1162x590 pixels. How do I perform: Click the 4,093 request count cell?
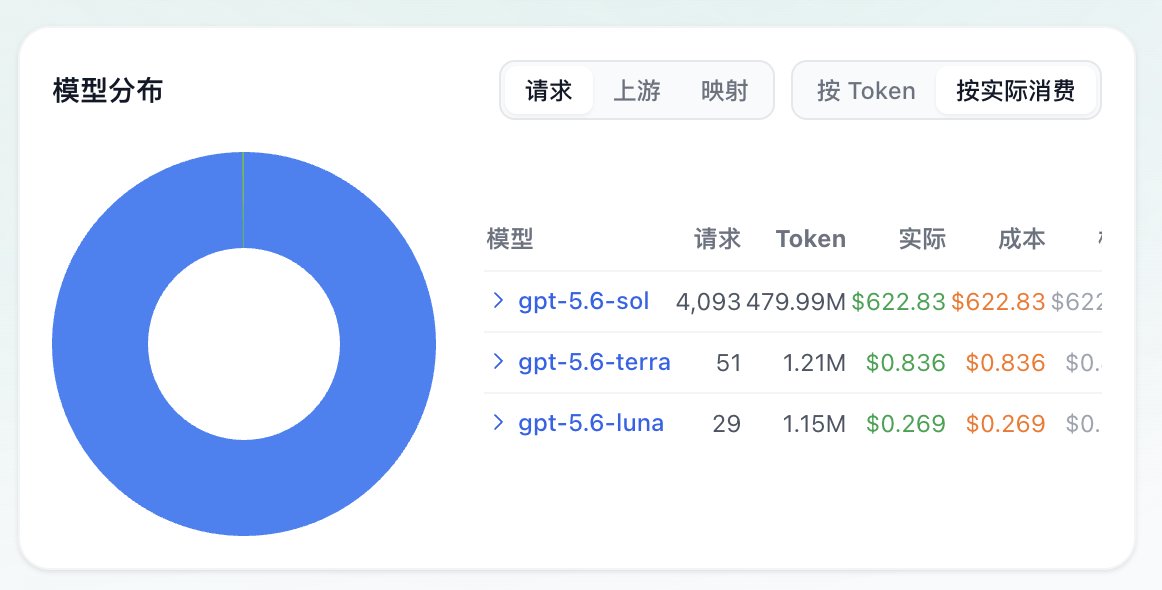[708, 302]
